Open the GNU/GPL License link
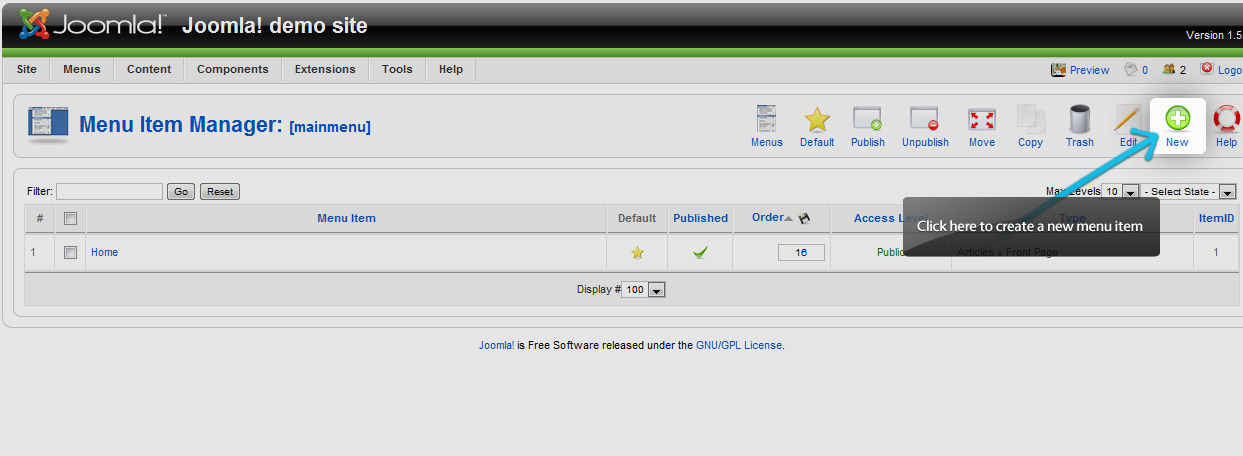1243x456 pixels. (x=739, y=345)
